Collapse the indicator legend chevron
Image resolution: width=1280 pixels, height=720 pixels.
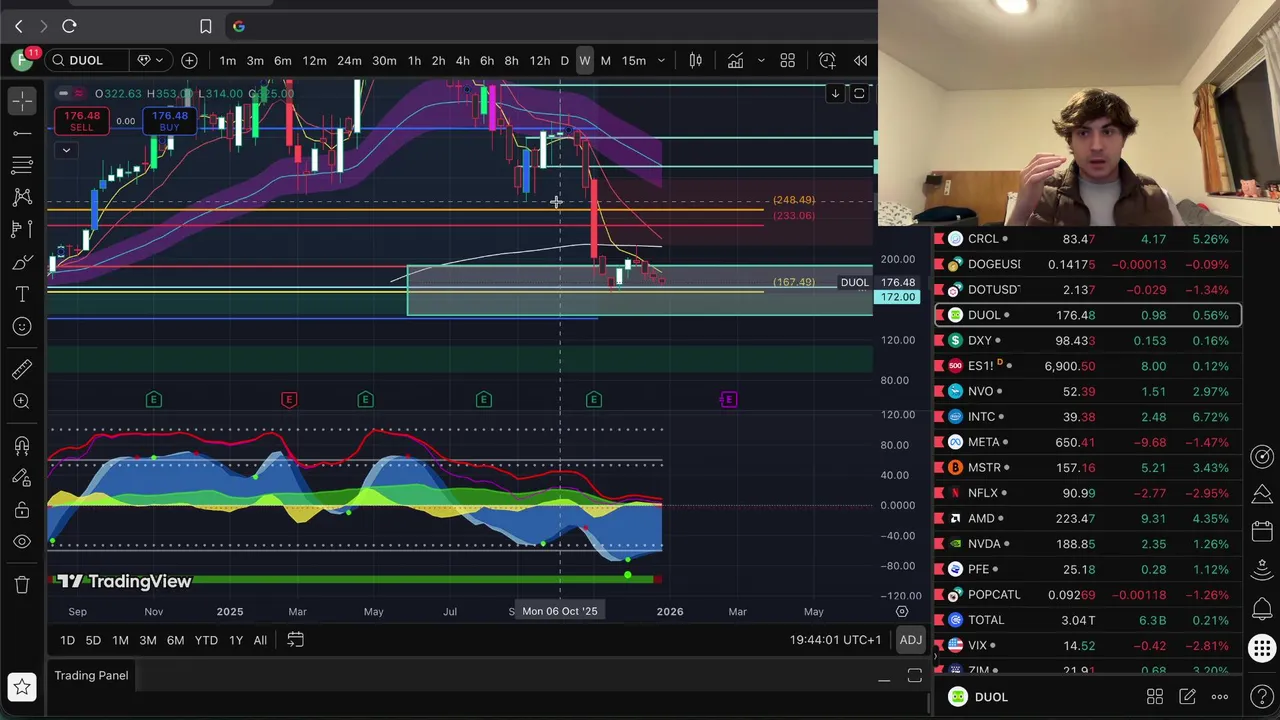pyautogui.click(x=66, y=151)
